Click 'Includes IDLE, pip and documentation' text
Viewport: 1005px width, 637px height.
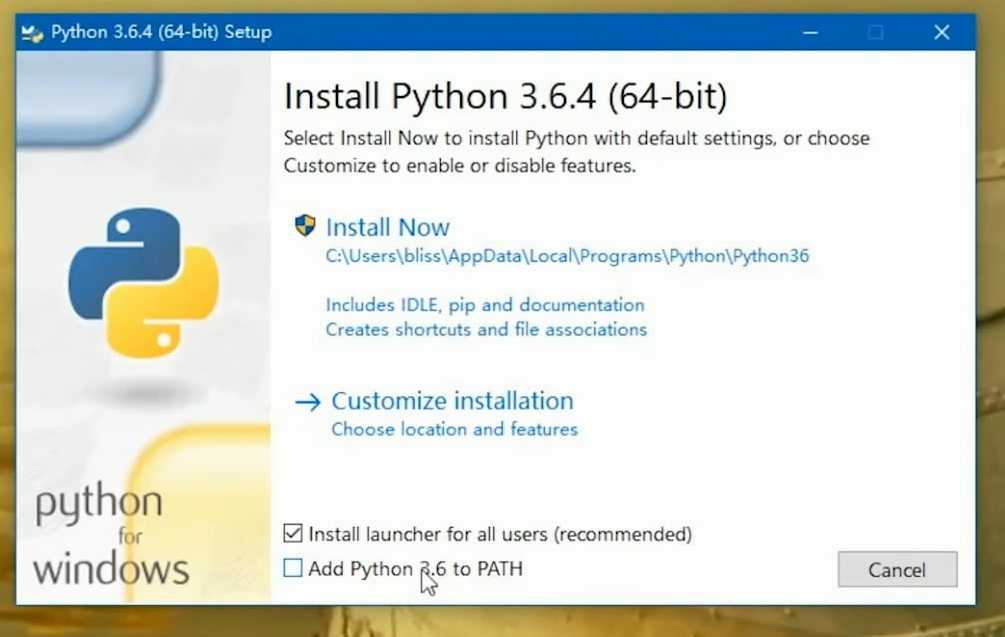tap(485, 305)
